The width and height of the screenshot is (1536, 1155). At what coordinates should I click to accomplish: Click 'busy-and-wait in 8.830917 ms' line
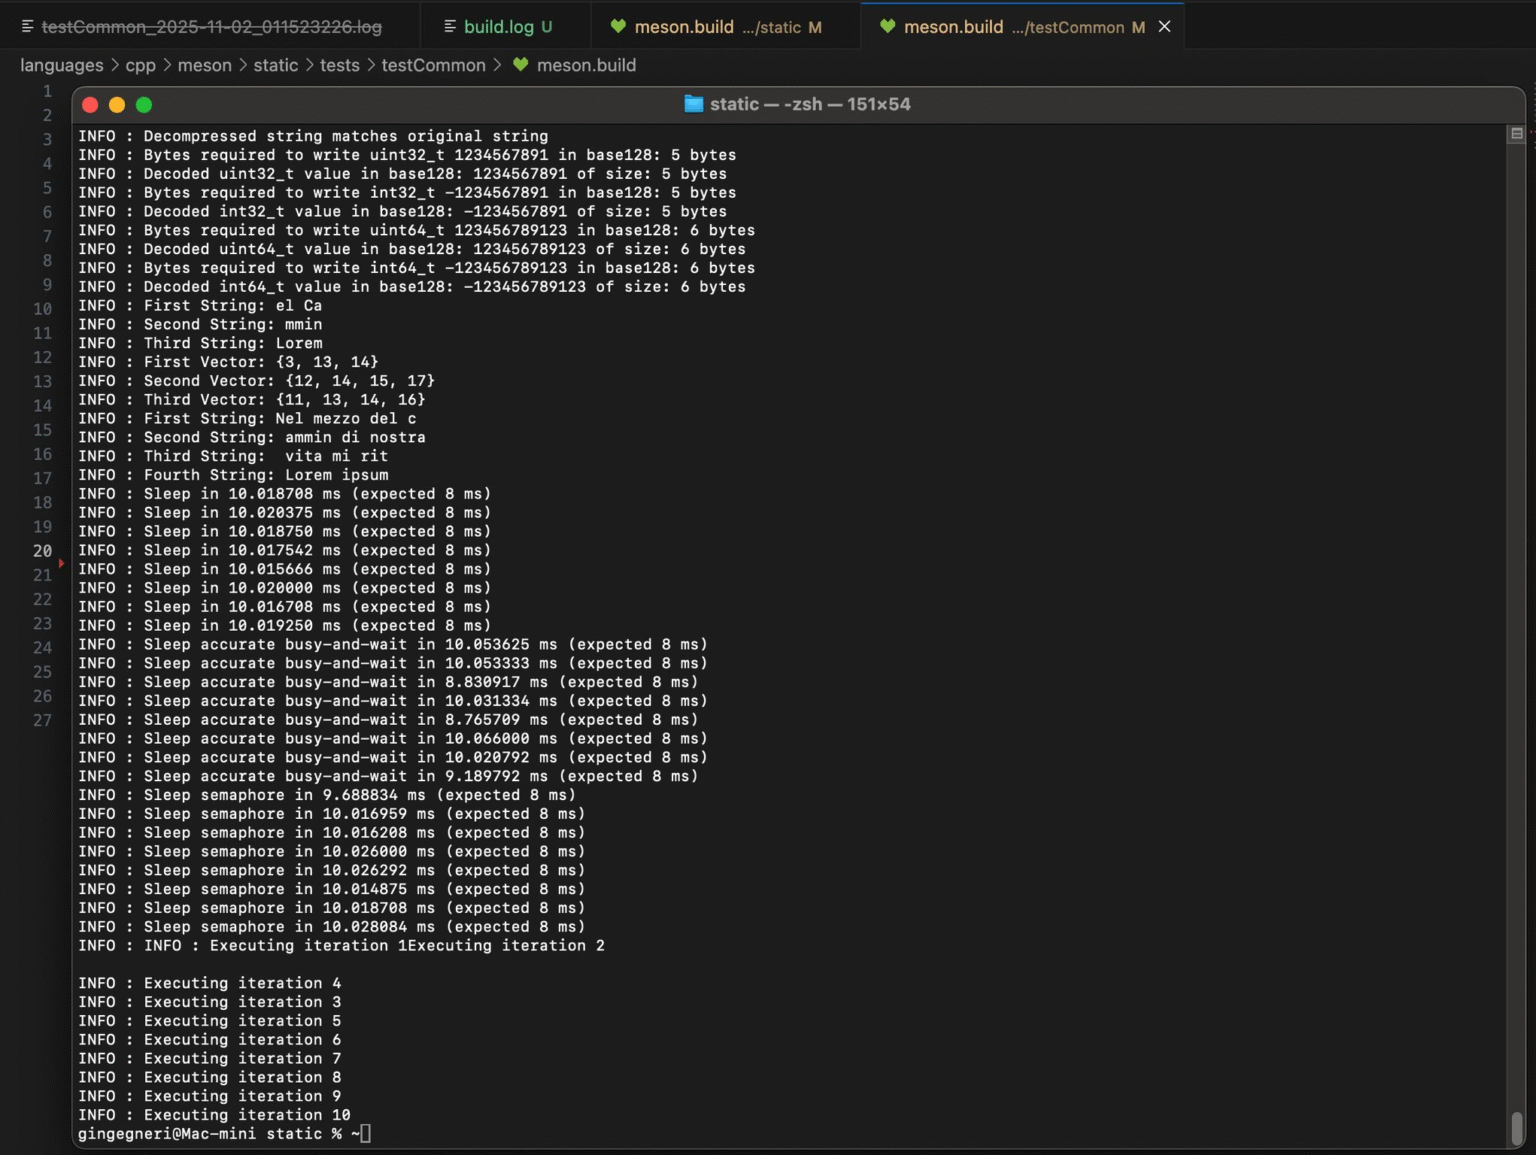point(388,682)
